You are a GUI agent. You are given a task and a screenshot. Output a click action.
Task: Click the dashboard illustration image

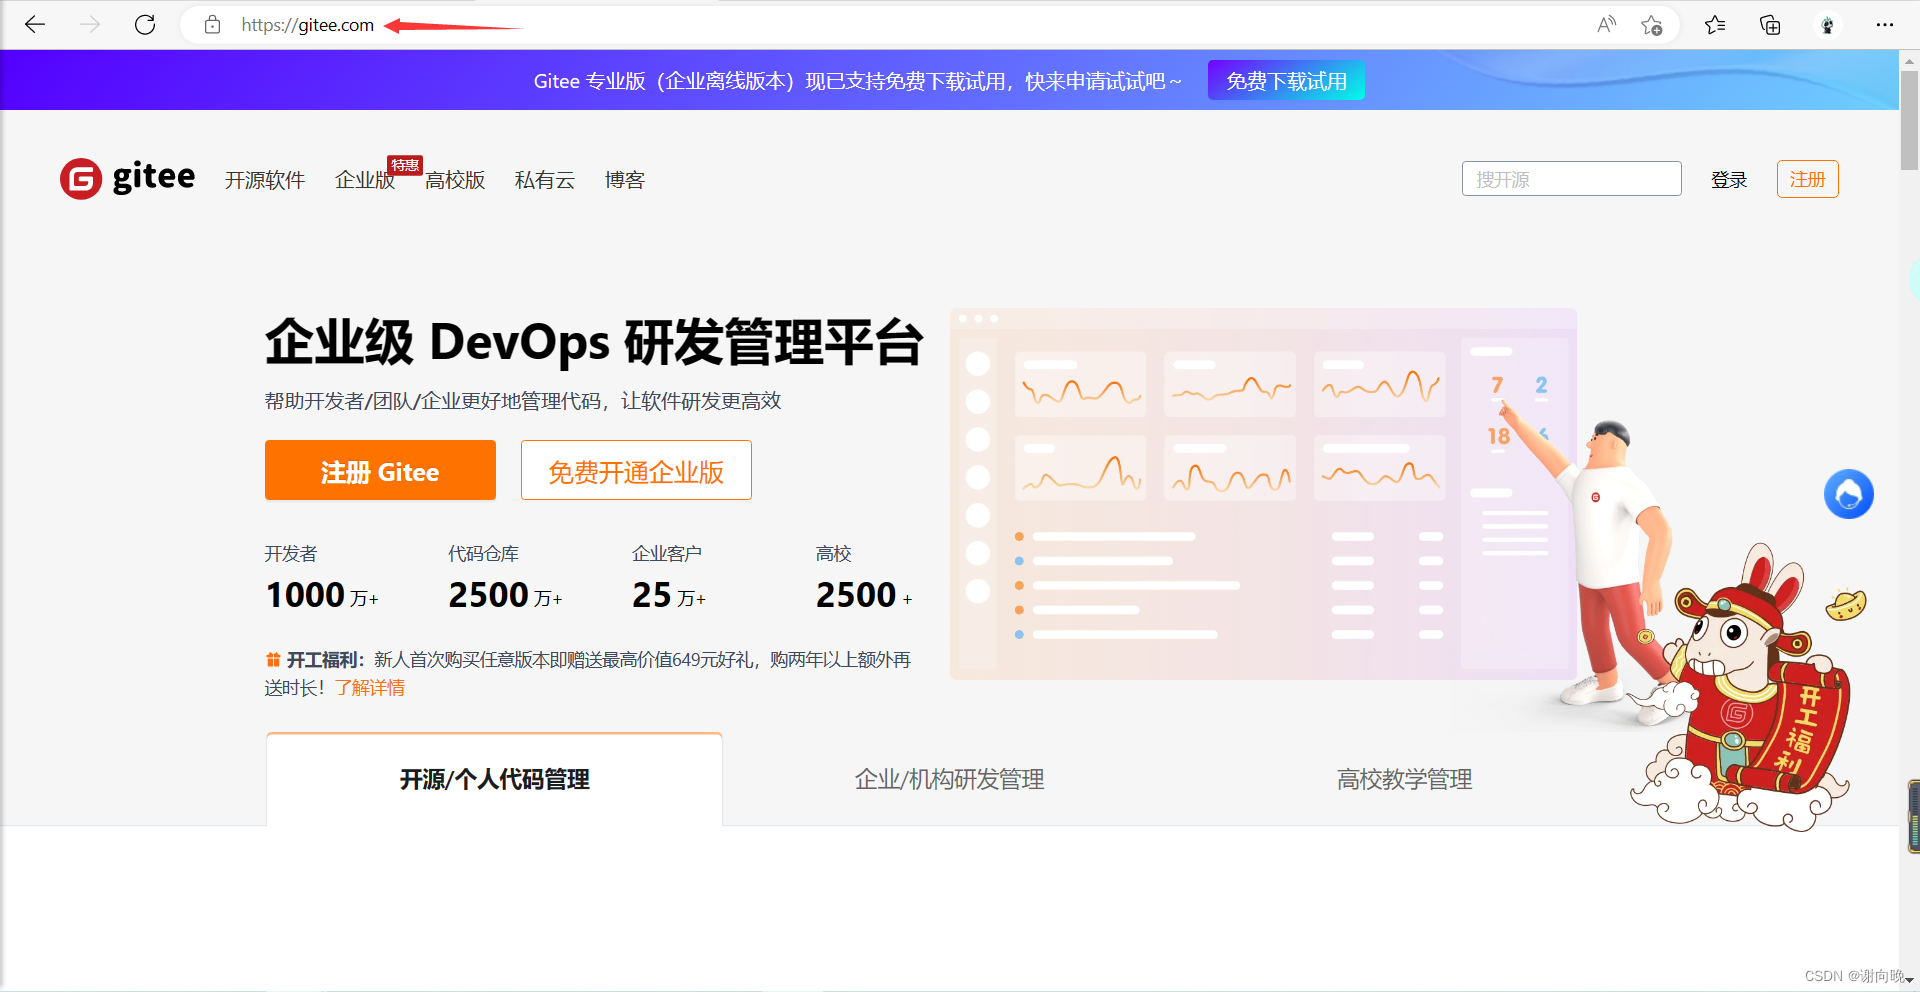tap(1263, 494)
